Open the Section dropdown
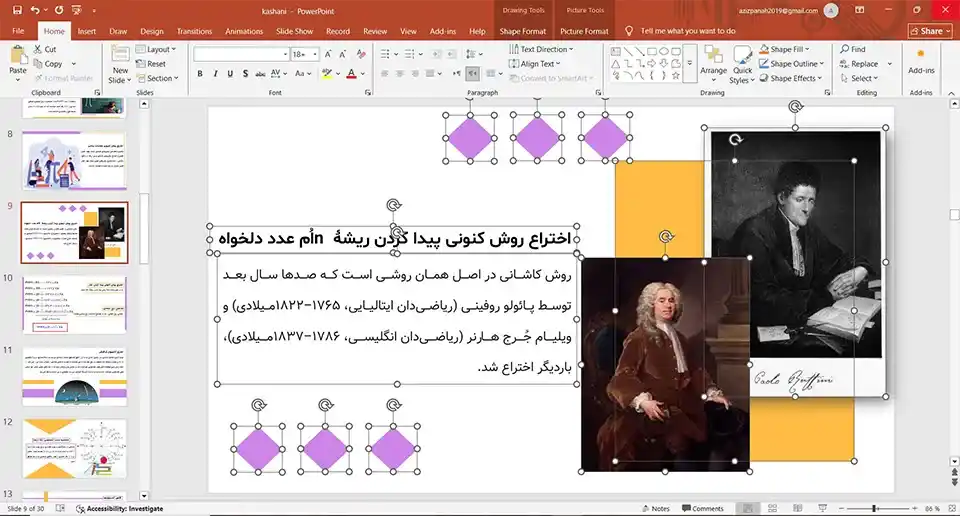The image size is (960, 516). pyautogui.click(x=157, y=78)
